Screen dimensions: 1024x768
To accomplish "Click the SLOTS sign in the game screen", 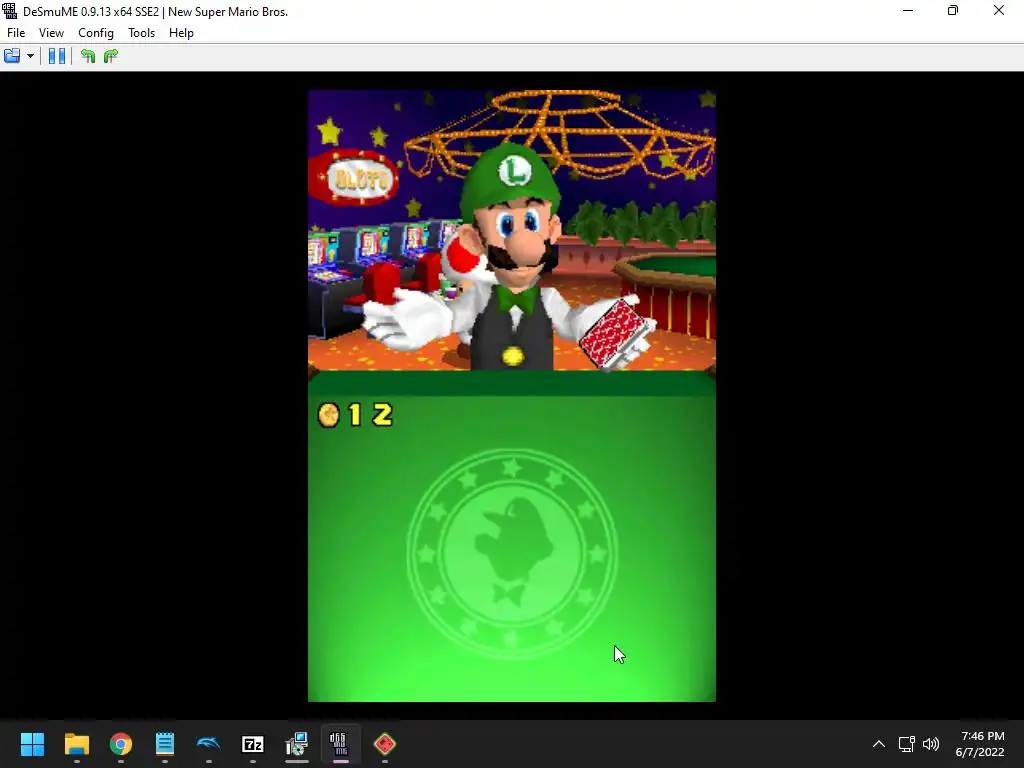I will tap(356, 178).
